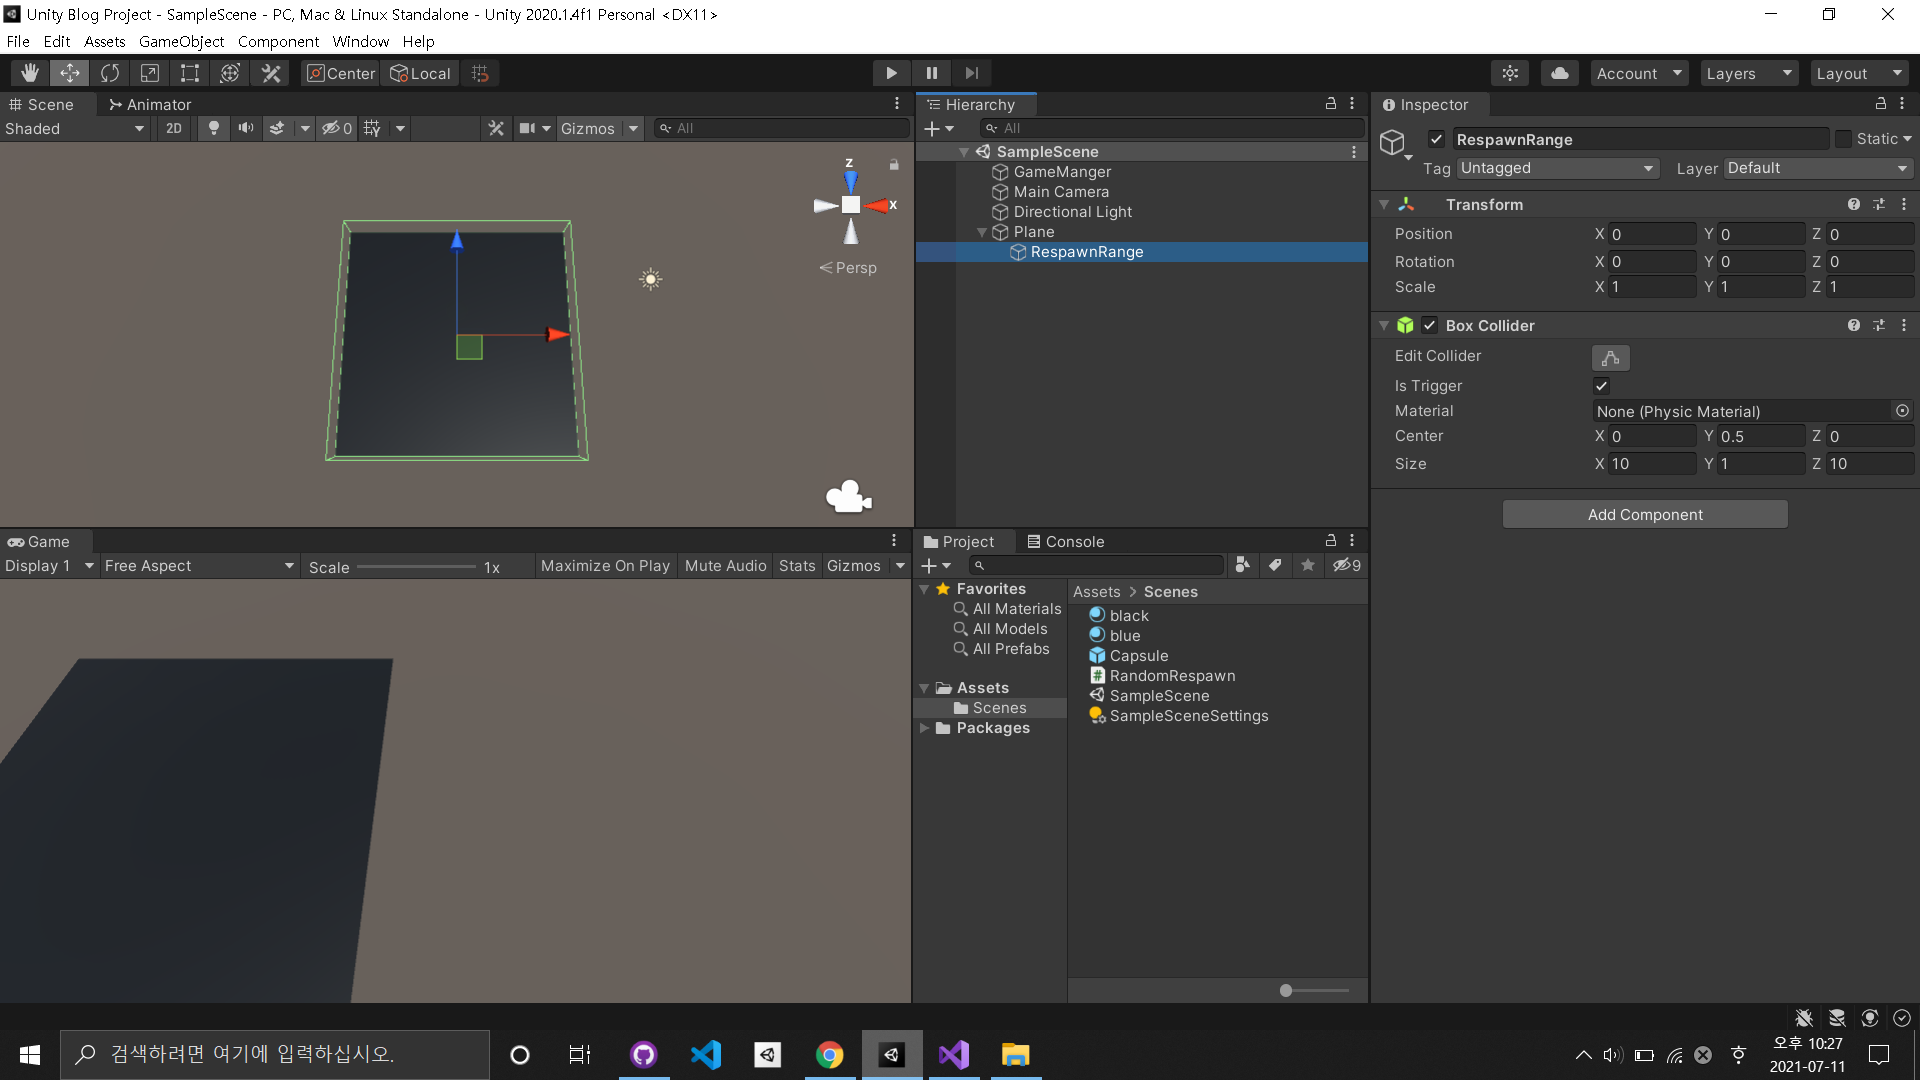Start Play mode

(x=891, y=73)
